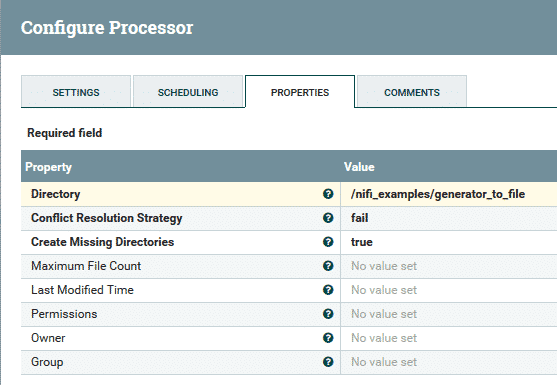557x385 pixels.
Task: Edit Create Missing Directories value true
Action: [x=362, y=242]
